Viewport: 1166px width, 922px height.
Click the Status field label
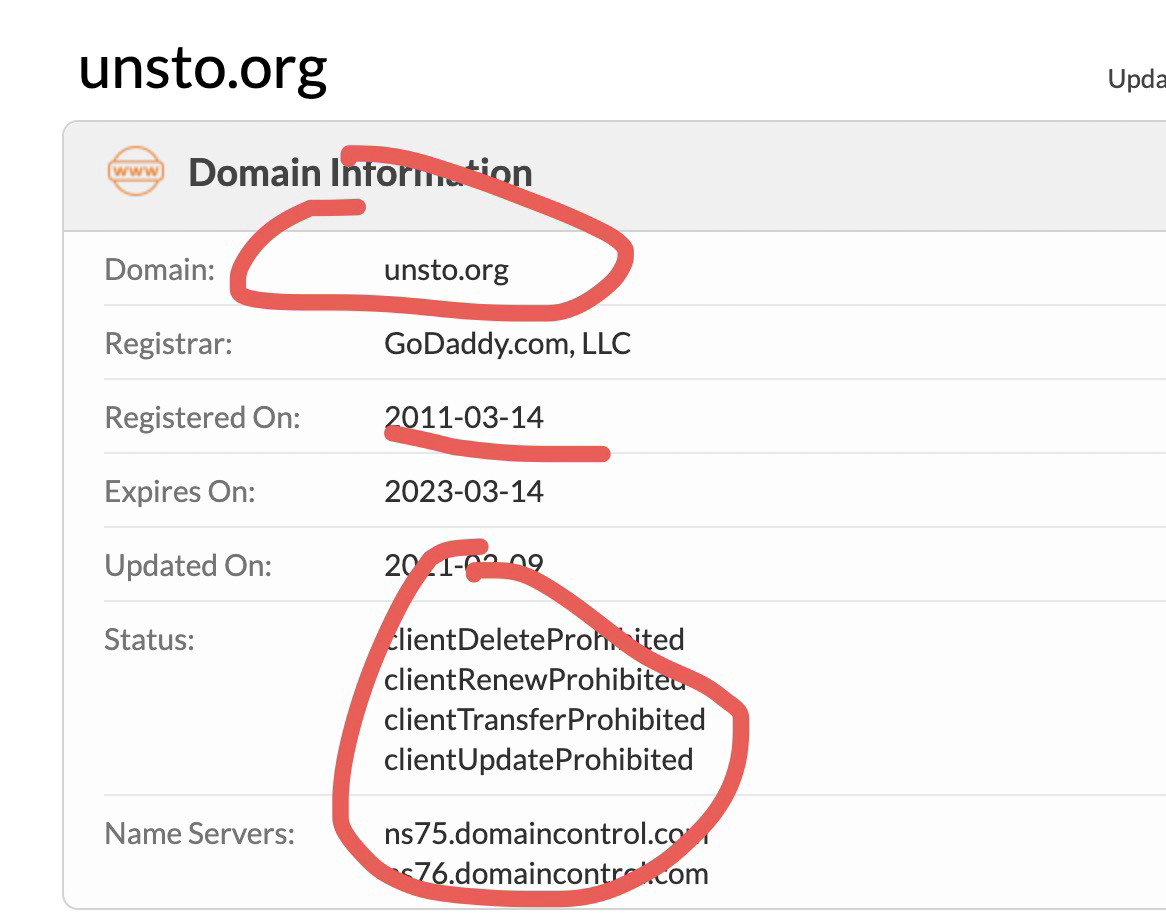(x=149, y=639)
